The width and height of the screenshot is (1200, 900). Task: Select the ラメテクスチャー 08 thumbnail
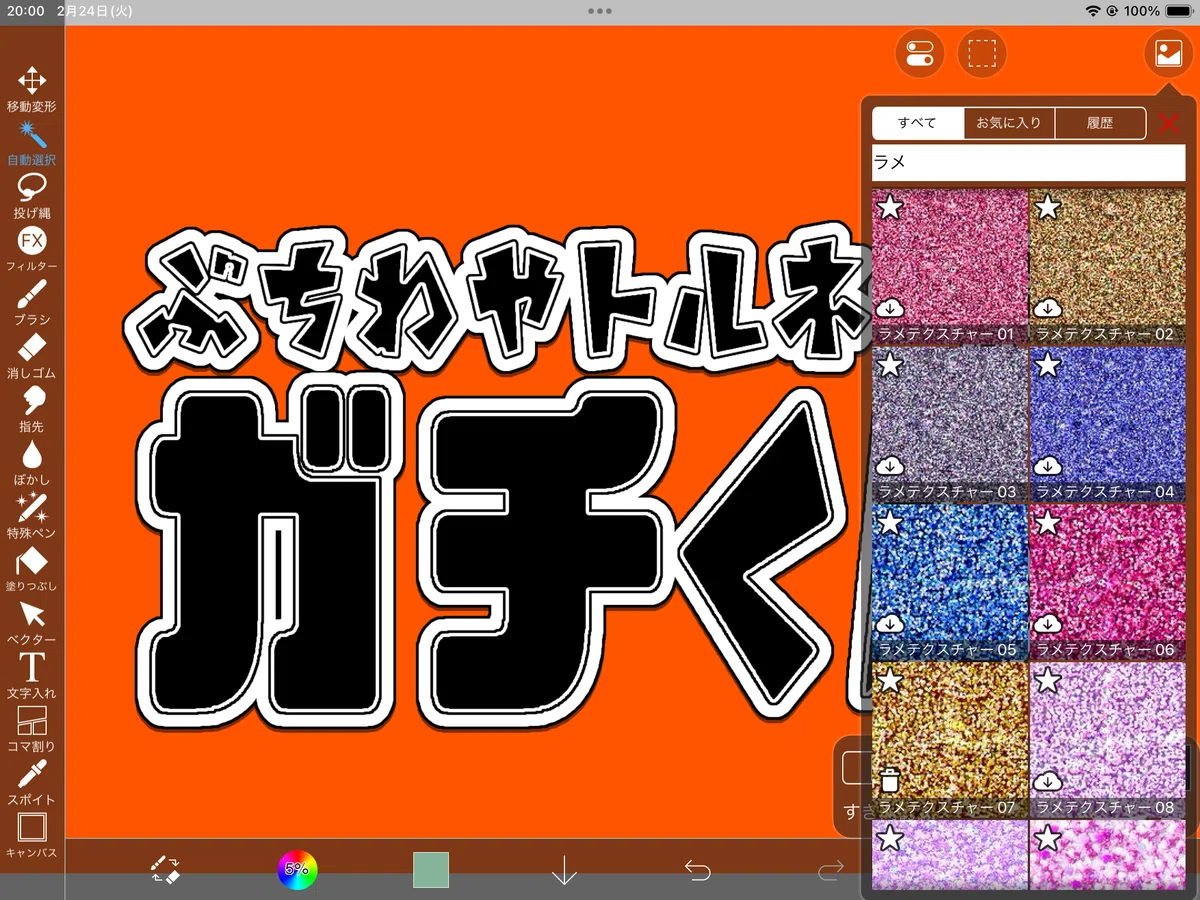pos(1108,741)
